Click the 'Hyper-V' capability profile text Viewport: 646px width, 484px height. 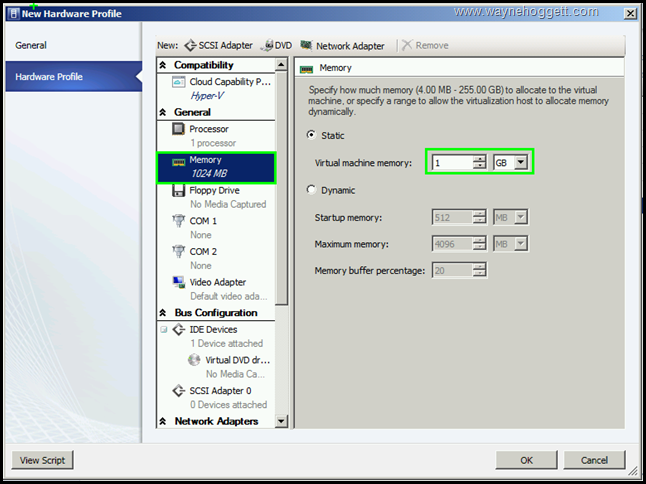(207, 96)
